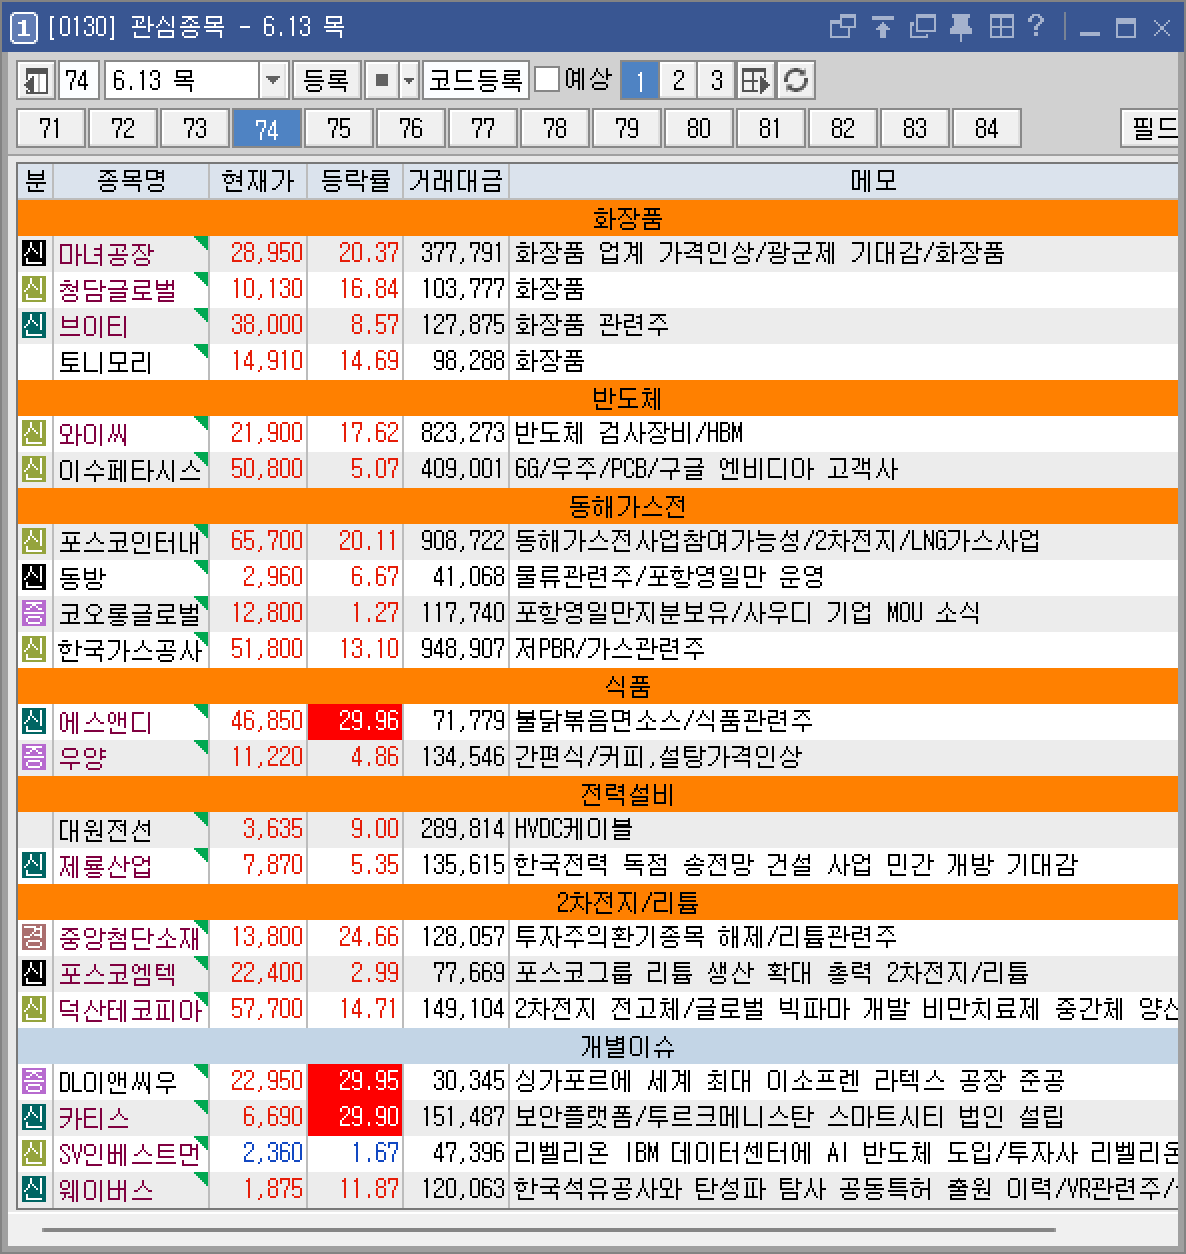Switch to watchlist tab 71
This screenshot has height=1254, width=1186.
51,128
